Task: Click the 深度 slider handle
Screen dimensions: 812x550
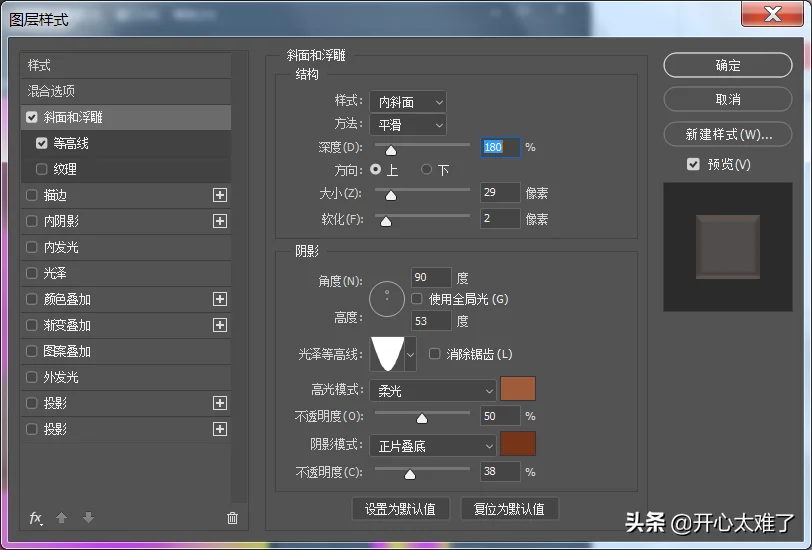Action: [x=391, y=150]
